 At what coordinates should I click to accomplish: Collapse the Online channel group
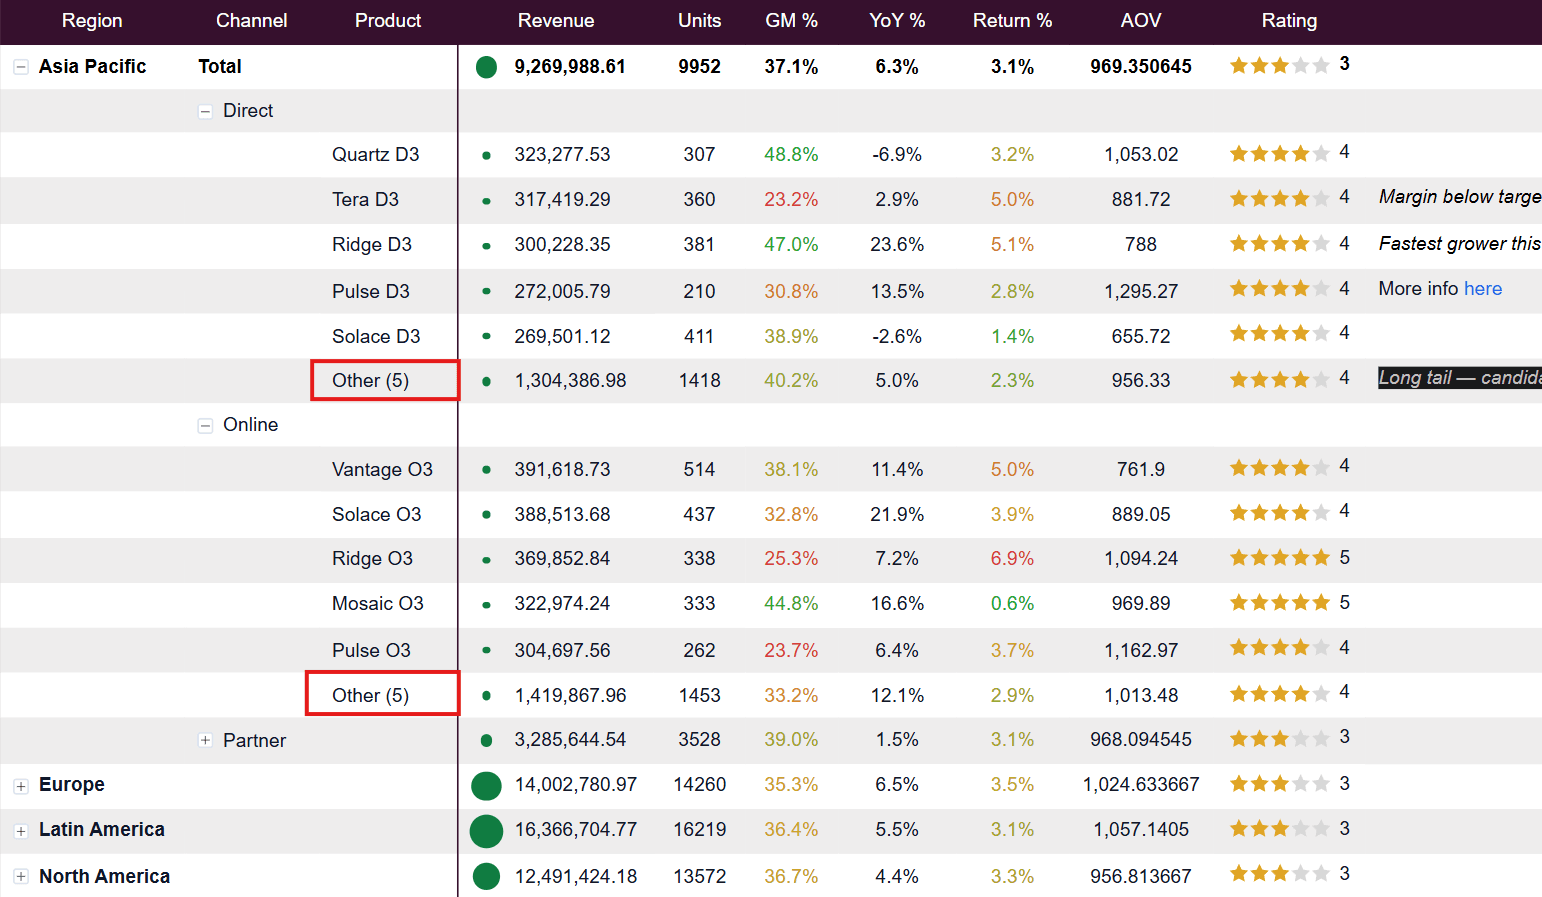pyautogui.click(x=205, y=426)
